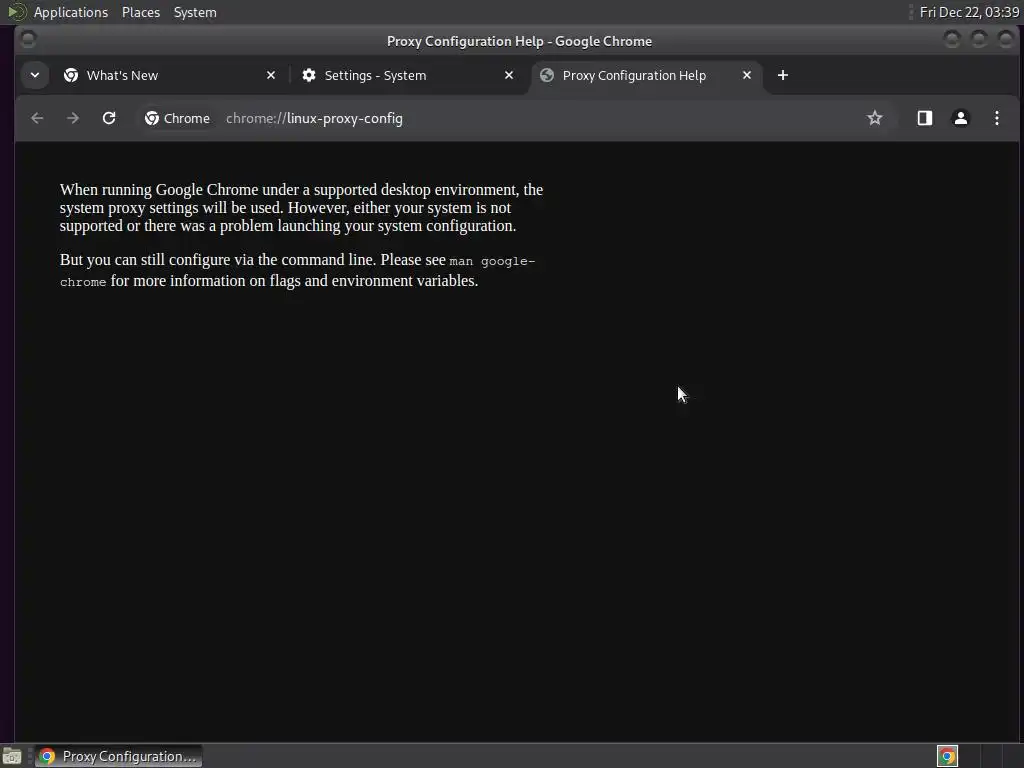The height and width of the screenshot is (768, 1024).
Task: Click the Chrome site info chip
Action: [177, 118]
